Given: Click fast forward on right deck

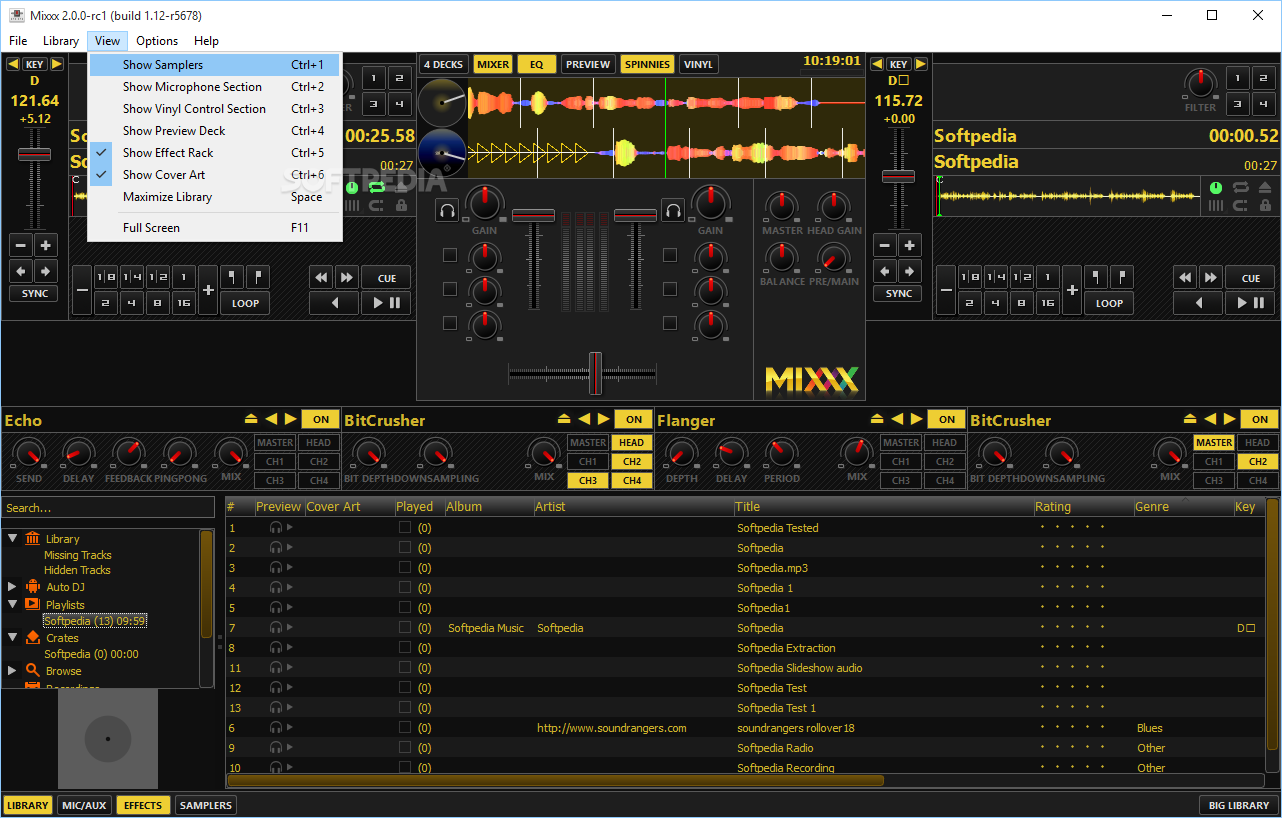Looking at the screenshot, I should [x=1210, y=278].
